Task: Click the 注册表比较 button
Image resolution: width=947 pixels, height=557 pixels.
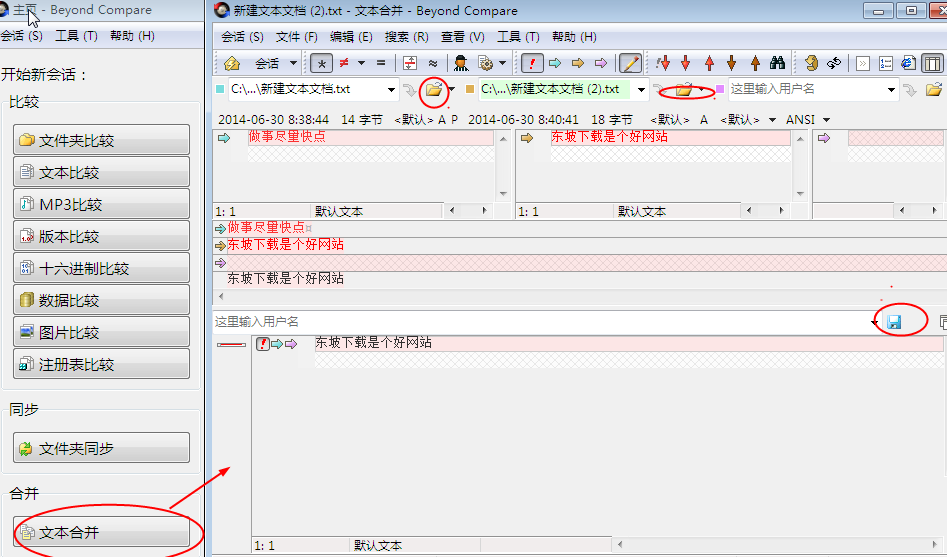Action: 101,364
